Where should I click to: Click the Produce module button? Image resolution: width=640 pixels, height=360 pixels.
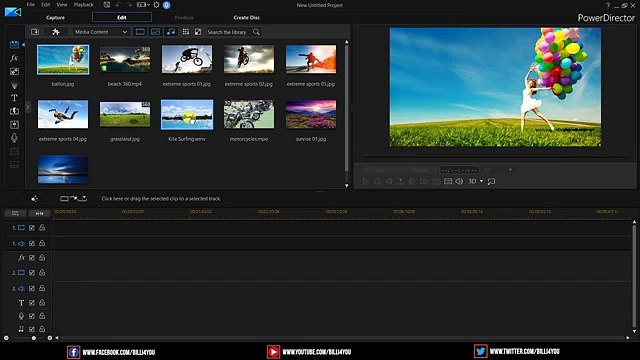coord(184,18)
